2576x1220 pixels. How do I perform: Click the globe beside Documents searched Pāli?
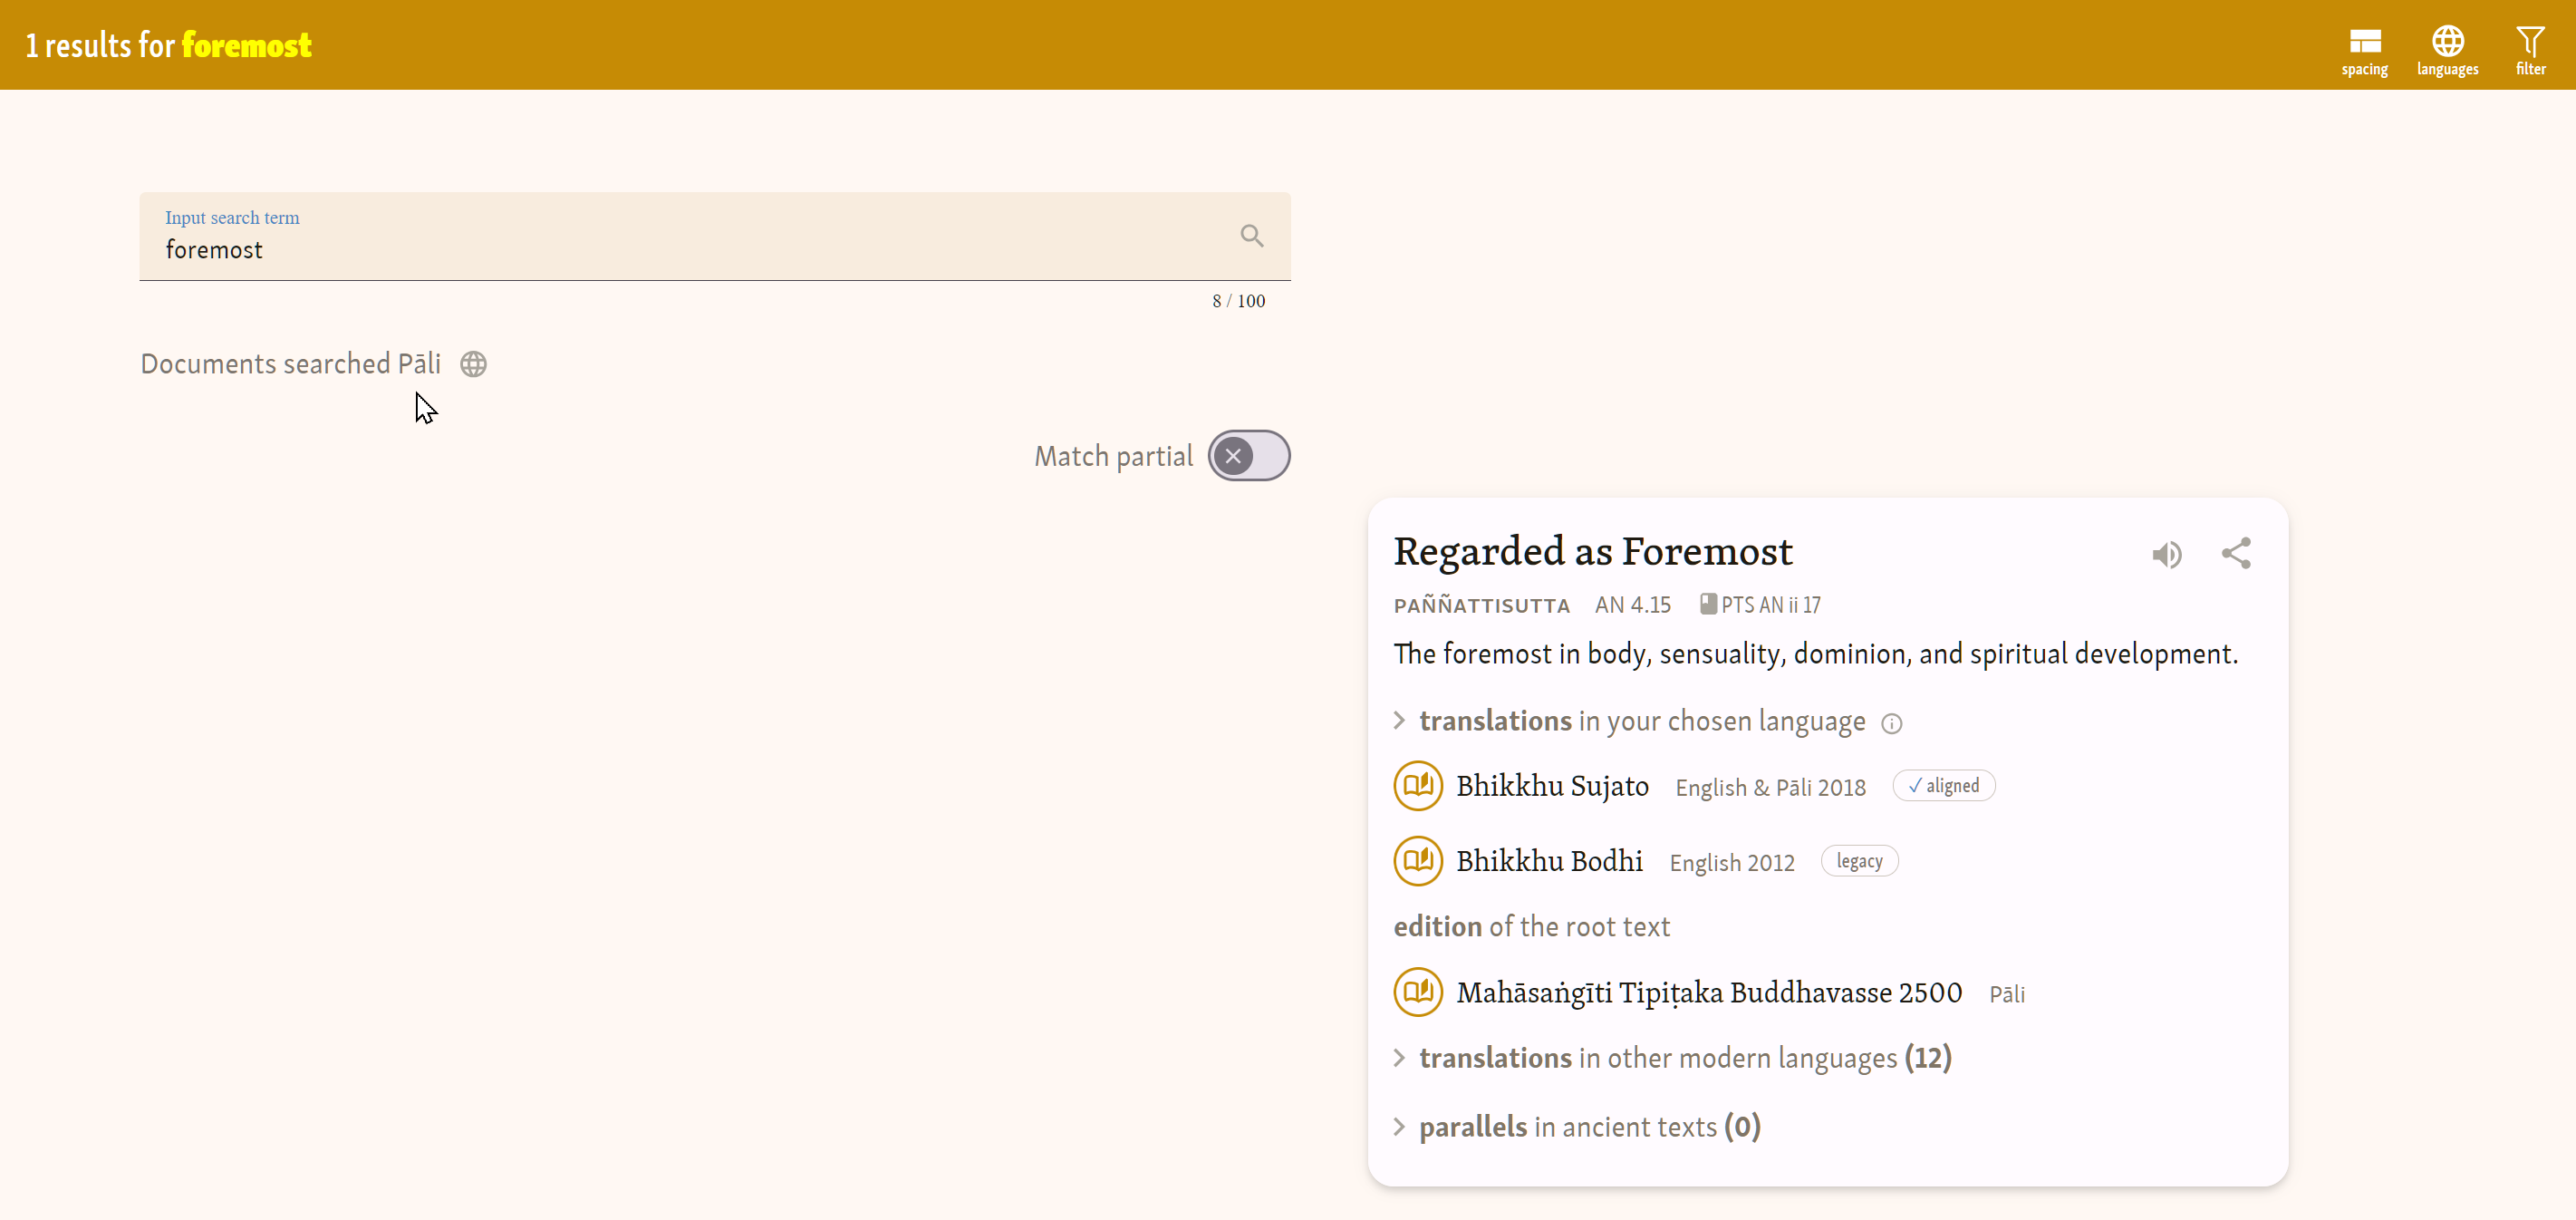pos(473,364)
